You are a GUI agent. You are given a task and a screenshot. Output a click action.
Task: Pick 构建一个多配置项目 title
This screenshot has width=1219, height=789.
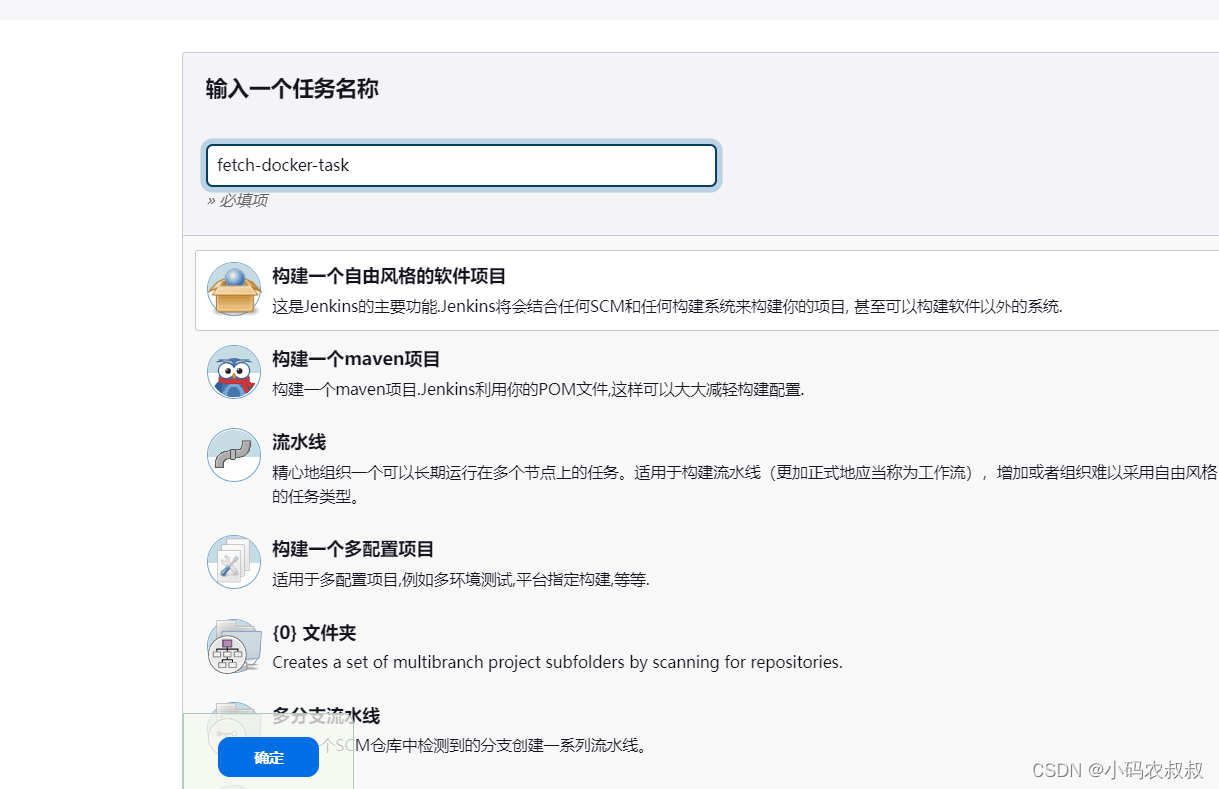[353, 549]
